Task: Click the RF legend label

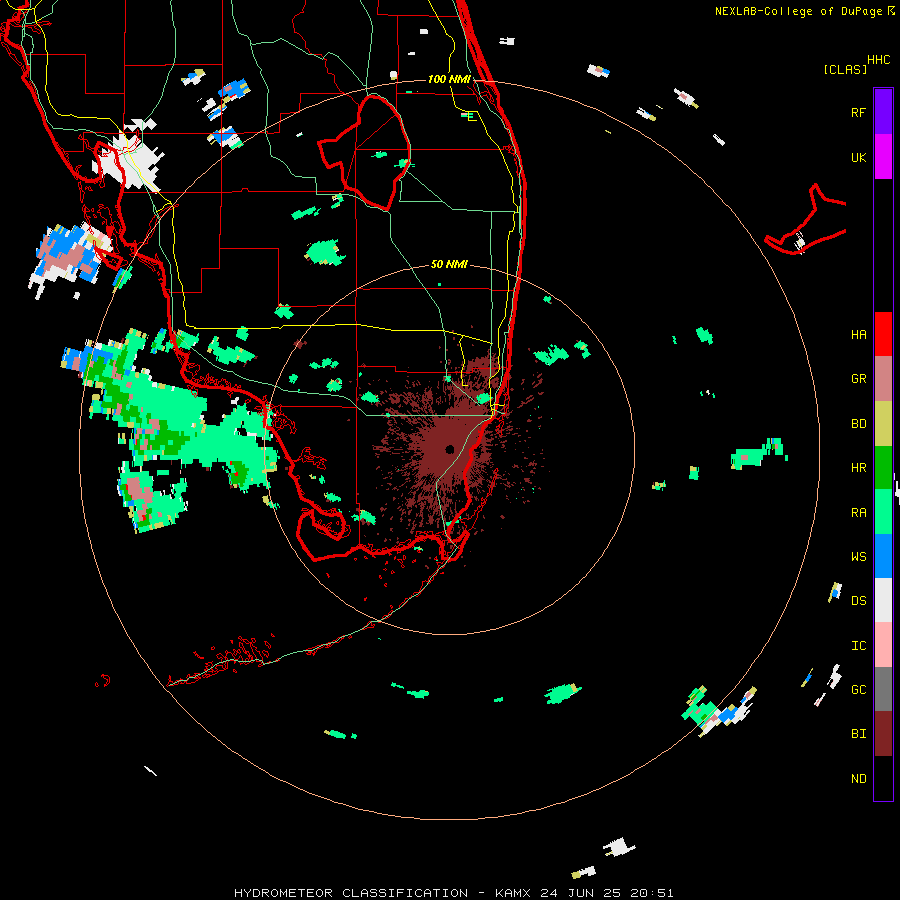Action: point(858,112)
